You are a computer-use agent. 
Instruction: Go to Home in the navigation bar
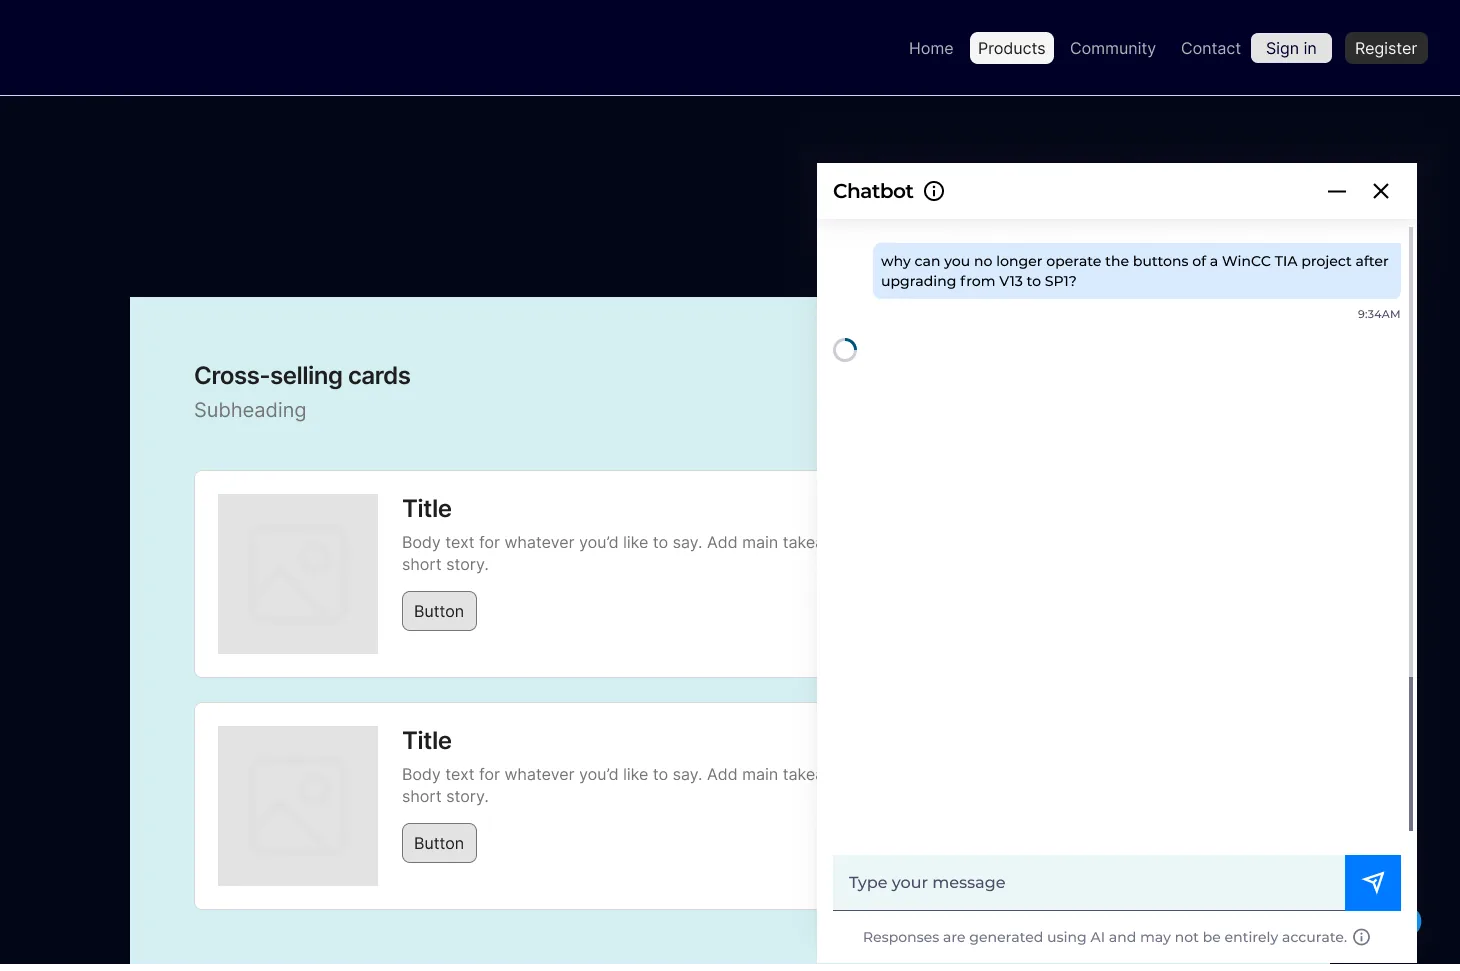(x=931, y=48)
